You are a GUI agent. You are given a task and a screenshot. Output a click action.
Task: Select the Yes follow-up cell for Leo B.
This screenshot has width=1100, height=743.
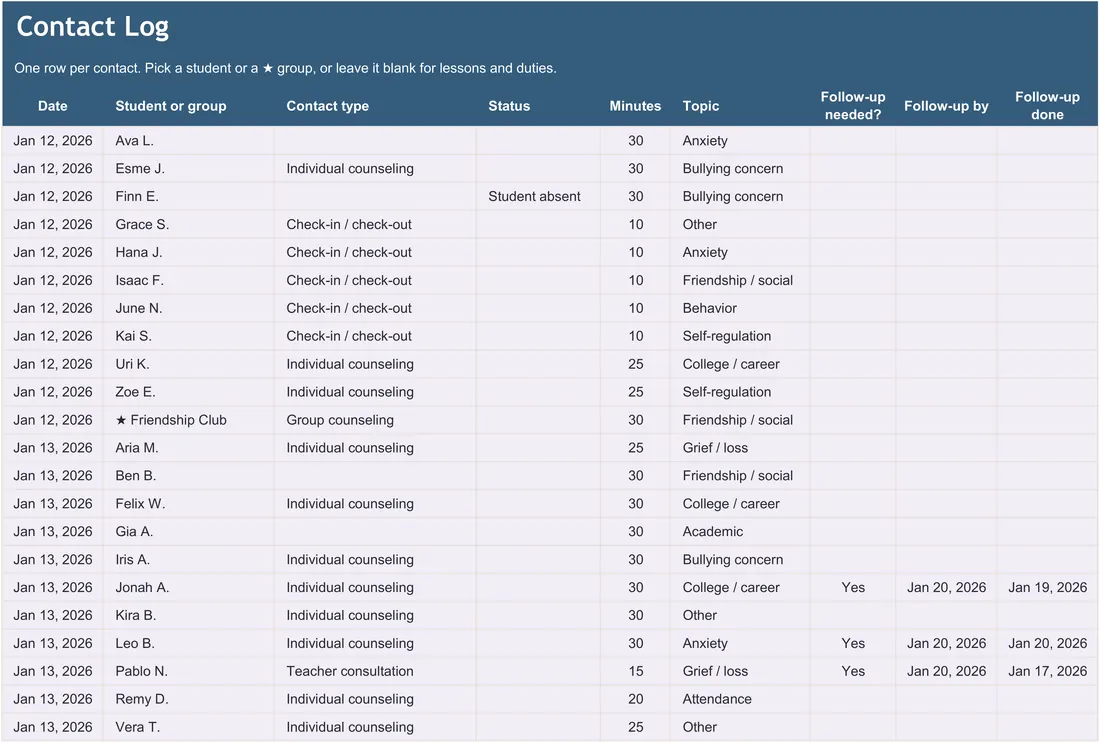853,643
